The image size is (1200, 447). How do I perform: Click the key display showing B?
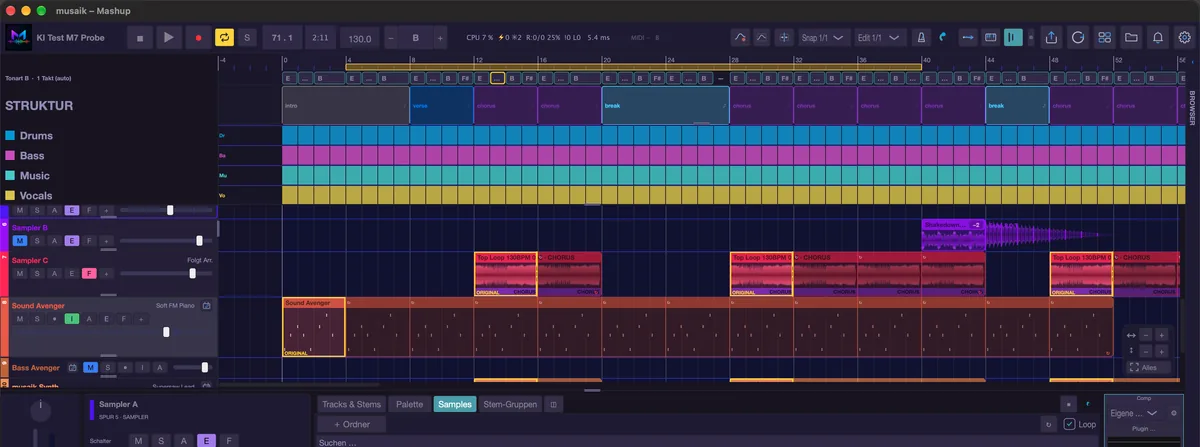[415, 38]
